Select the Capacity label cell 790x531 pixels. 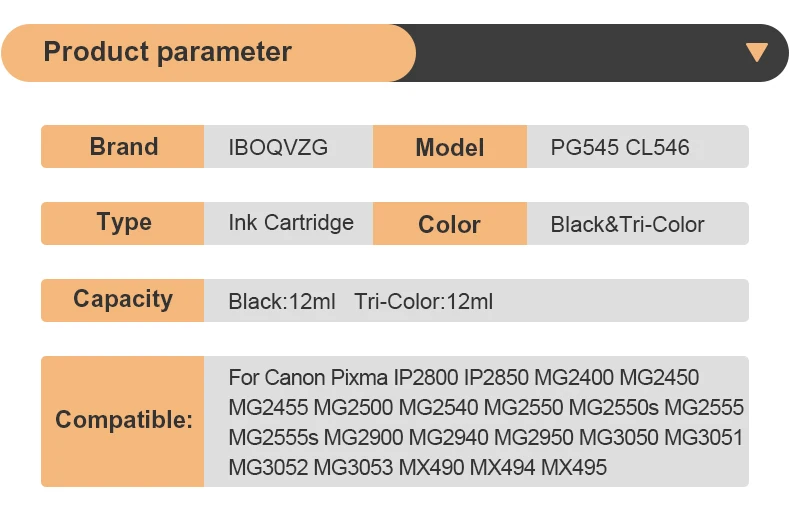click(x=123, y=299)
